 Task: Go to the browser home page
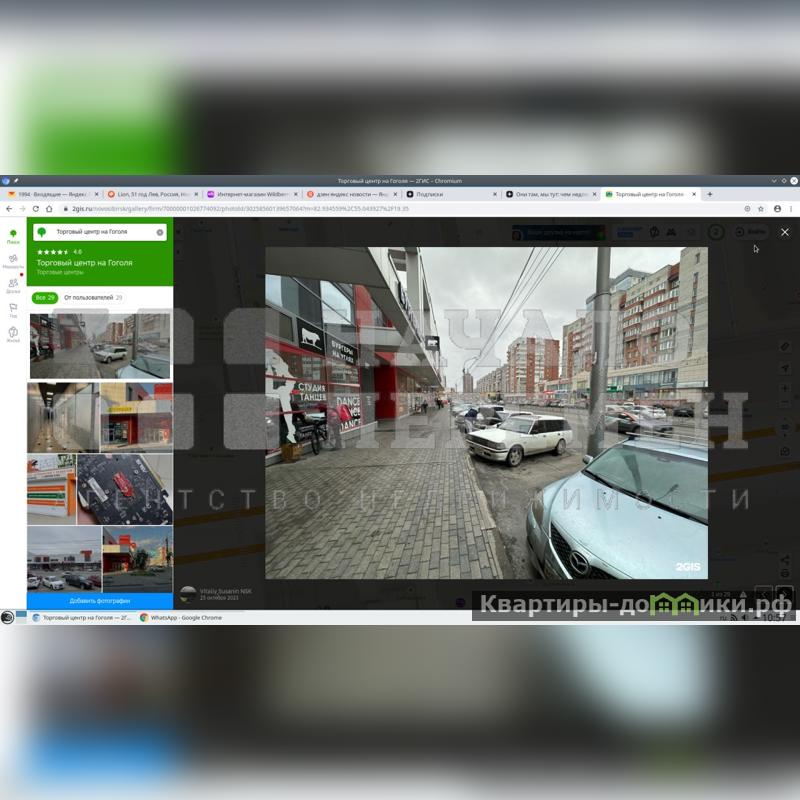click(49, 209)
